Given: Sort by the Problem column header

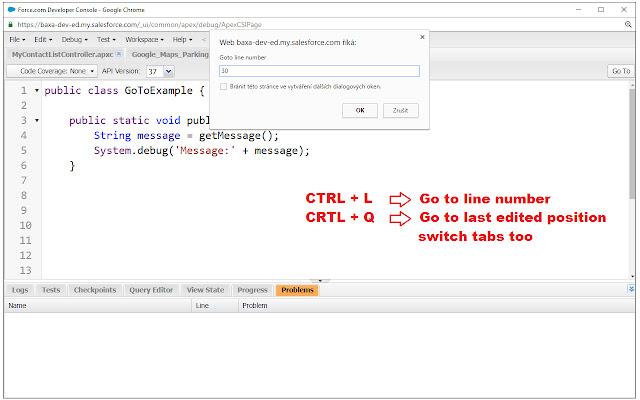Looking at the screenshot, I should click(436, 306).
